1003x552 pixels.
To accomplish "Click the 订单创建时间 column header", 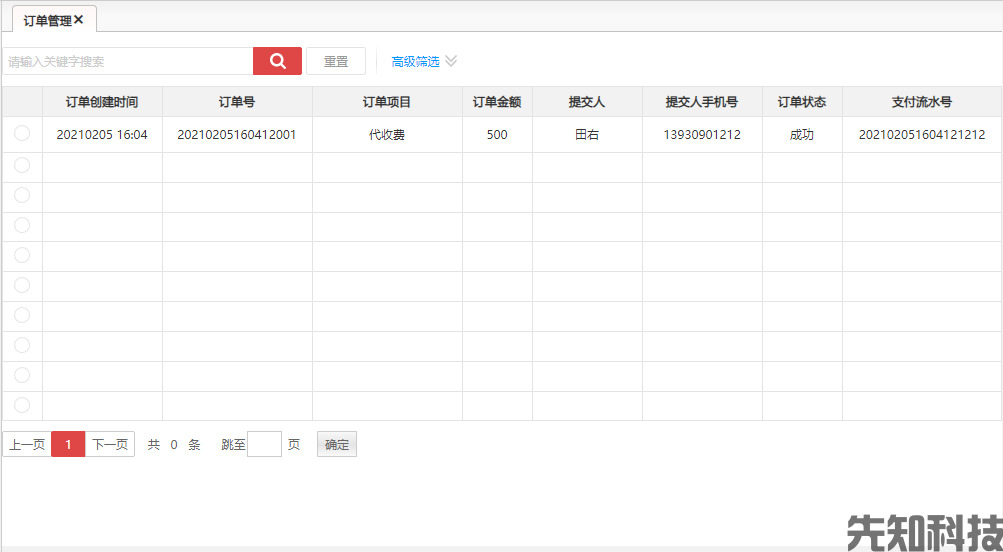I will click(102, 102).
